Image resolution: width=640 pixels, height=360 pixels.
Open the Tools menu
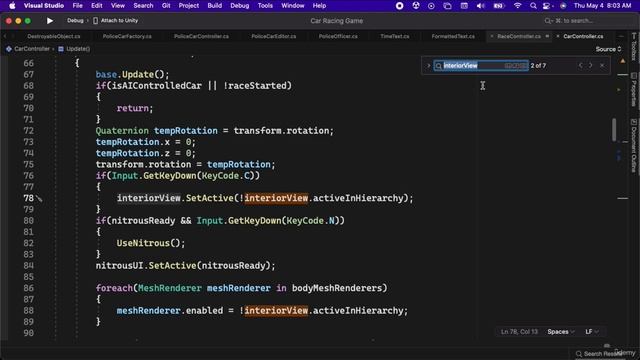coord(265,6)
